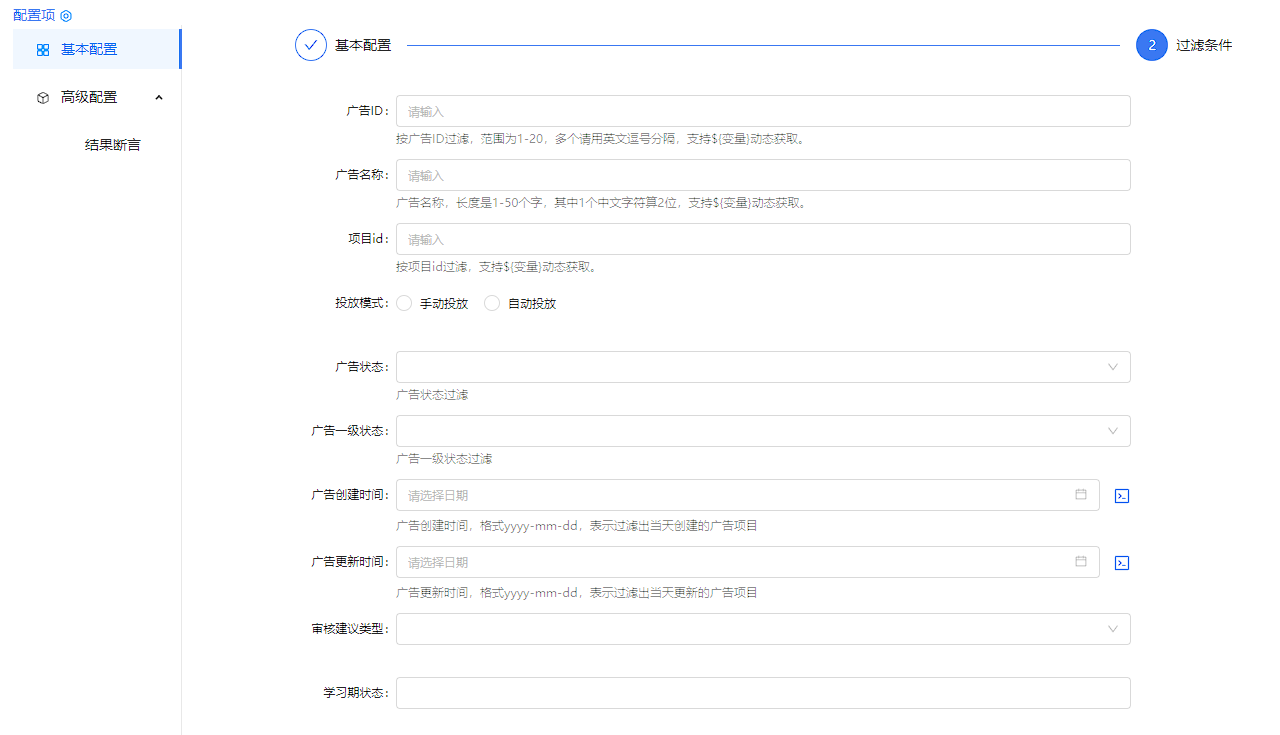Select the 自动投放 radio button
1280x735 pixels.
[x=492, y=304]
